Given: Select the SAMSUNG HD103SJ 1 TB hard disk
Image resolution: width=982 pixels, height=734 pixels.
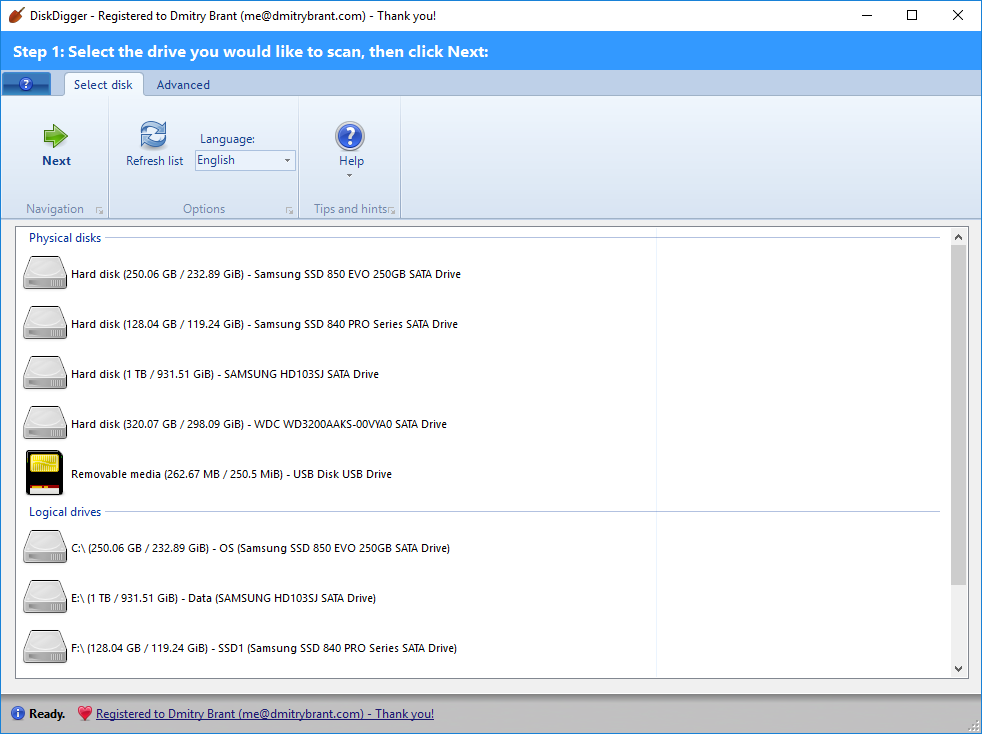Looking at the screenshot, I should [224, 374].
